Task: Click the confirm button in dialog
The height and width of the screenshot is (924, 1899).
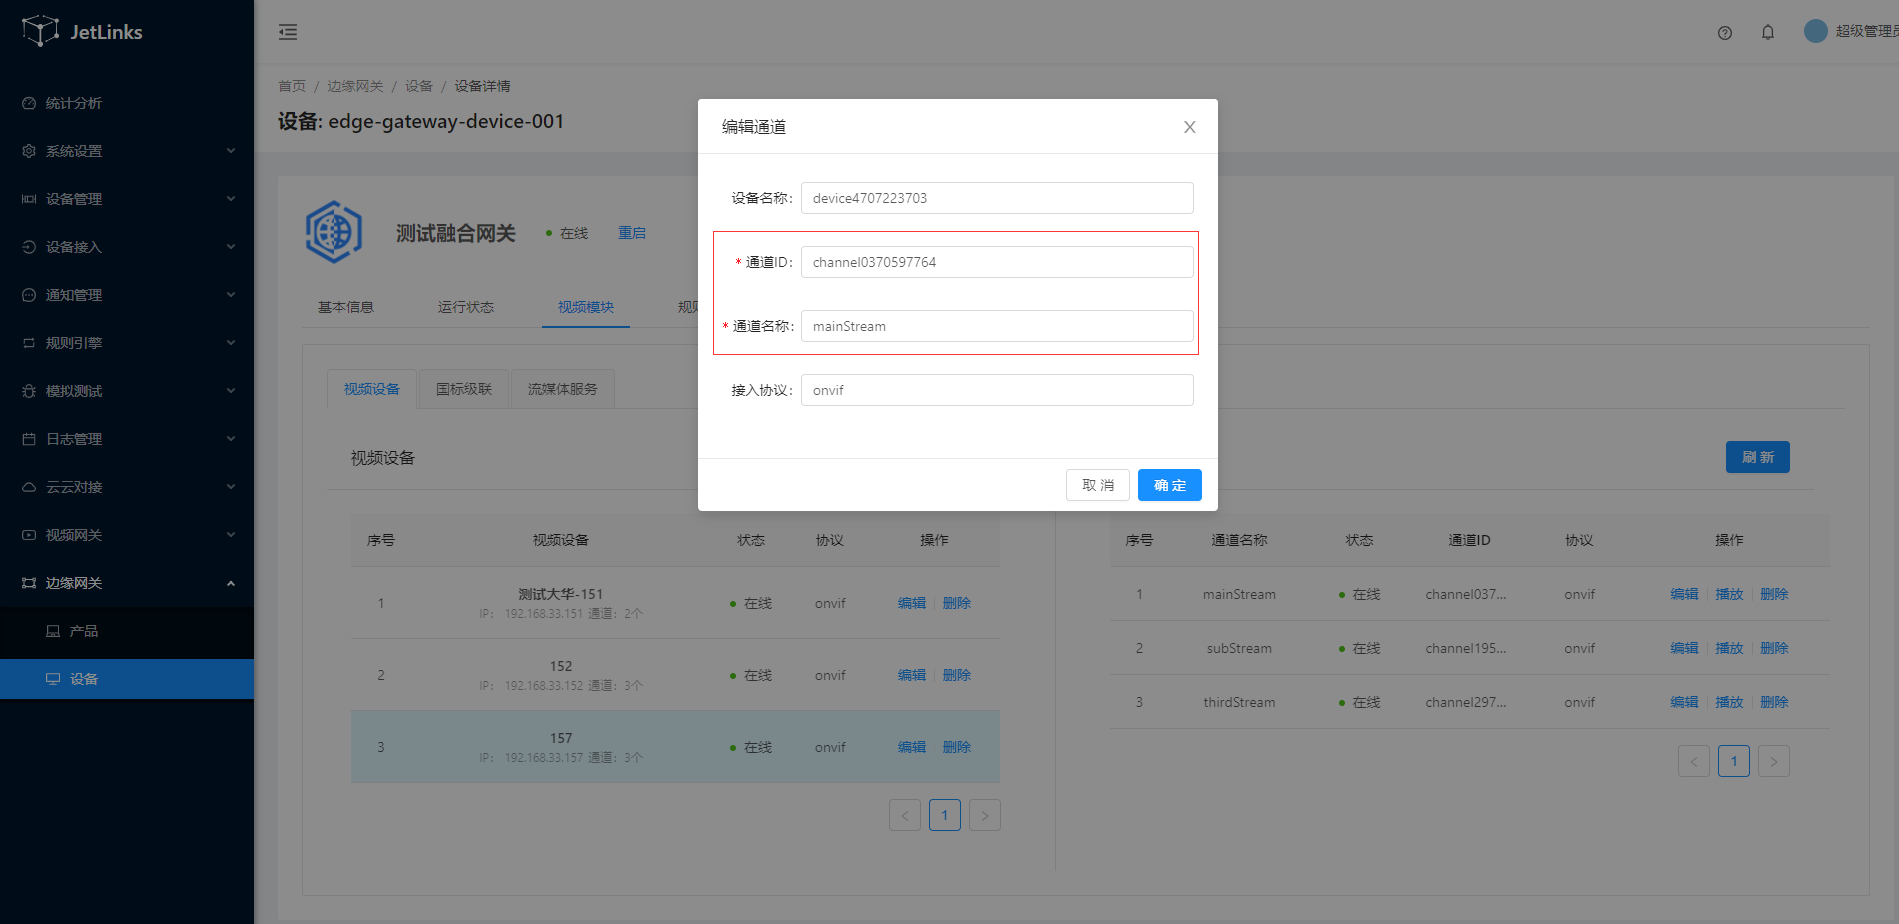Action: [x=1169, y=485]
